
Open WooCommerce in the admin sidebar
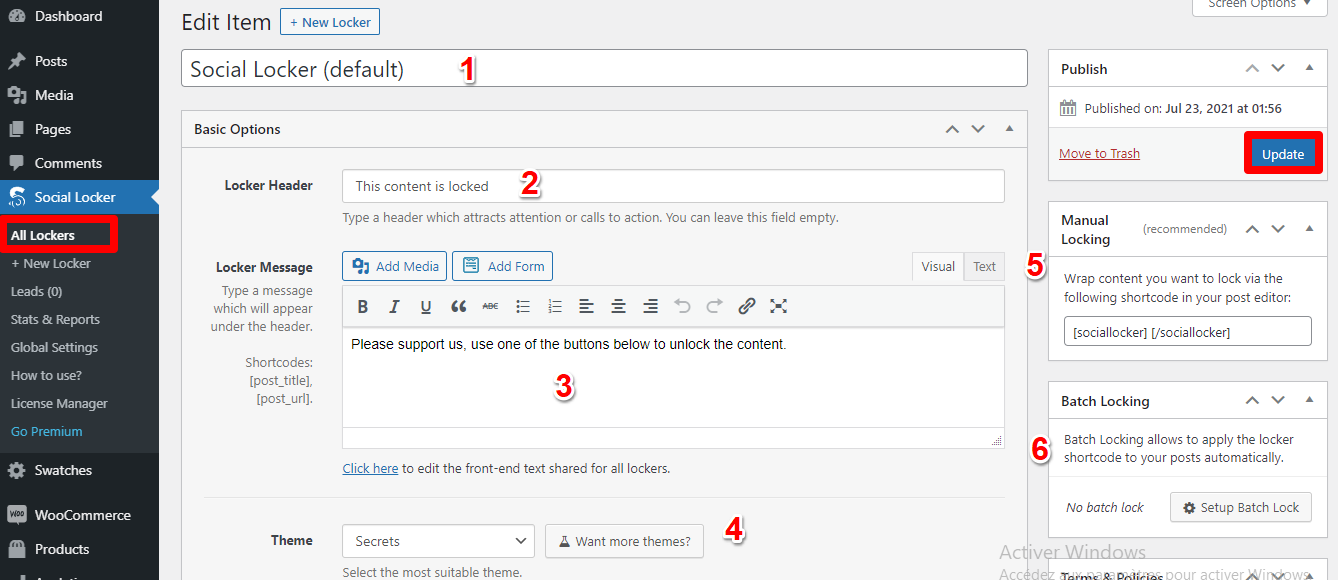pos(82,515)
